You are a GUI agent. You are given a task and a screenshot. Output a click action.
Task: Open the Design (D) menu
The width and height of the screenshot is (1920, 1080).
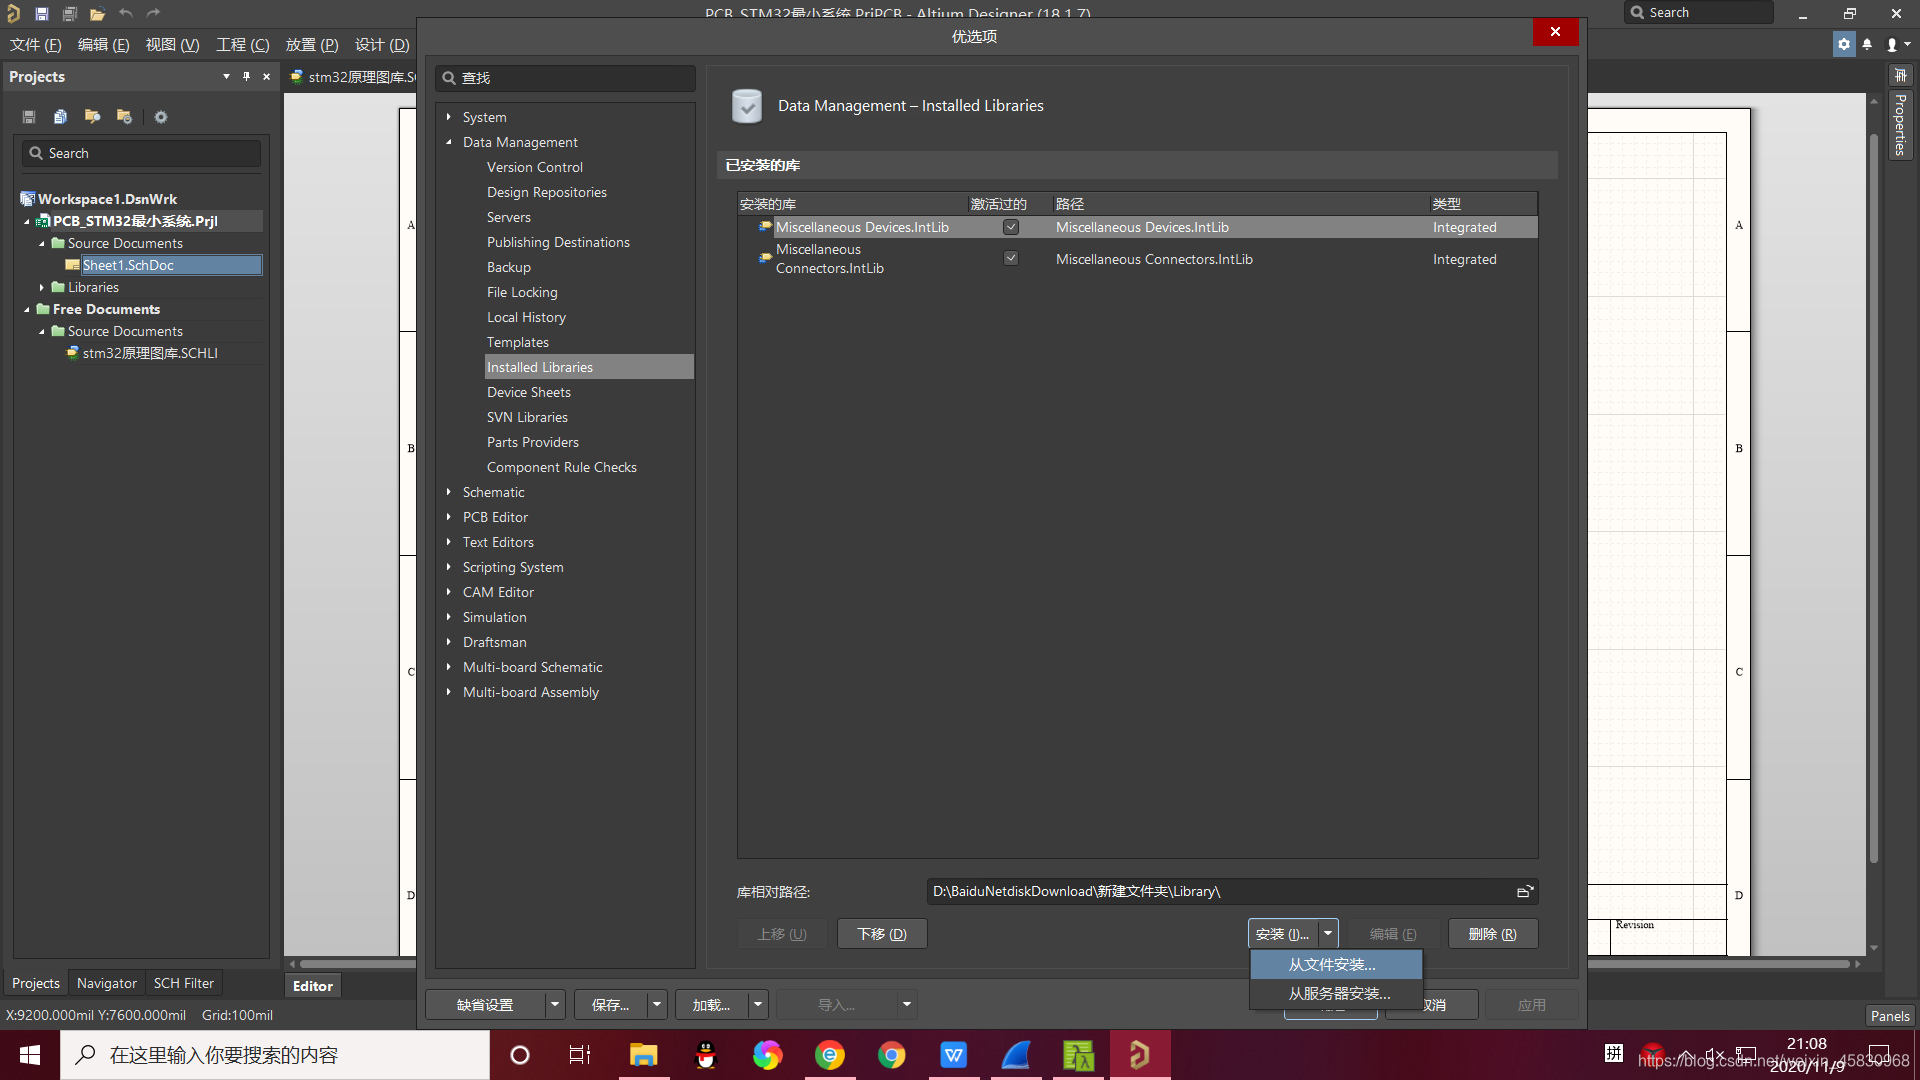click(382, 44)
